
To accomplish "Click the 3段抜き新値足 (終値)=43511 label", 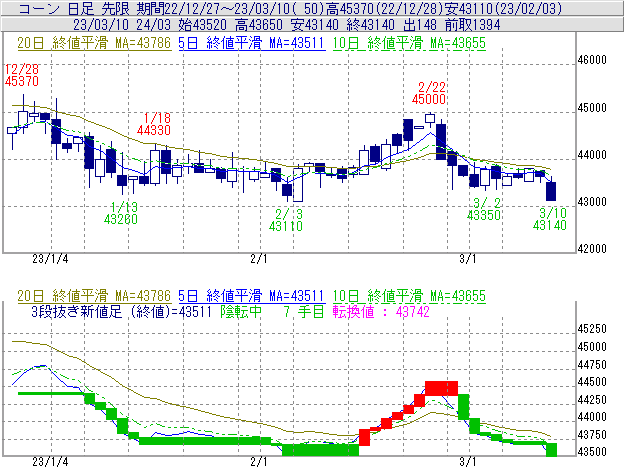I will pos(121,311).
